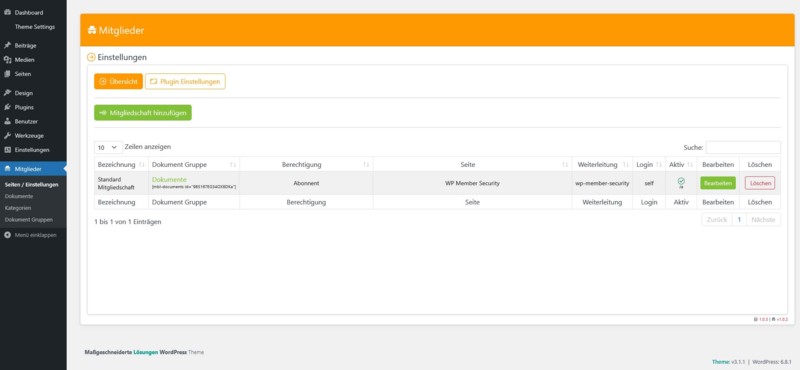
Task: Click the Design brush icon
Action: point(7,93)
